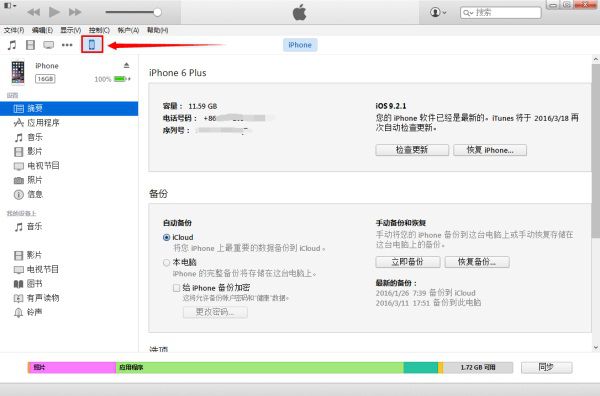Open the TV Shows library icon in toolbar
The width and height of the screenshot is (600, 396).
coord(49,45)
